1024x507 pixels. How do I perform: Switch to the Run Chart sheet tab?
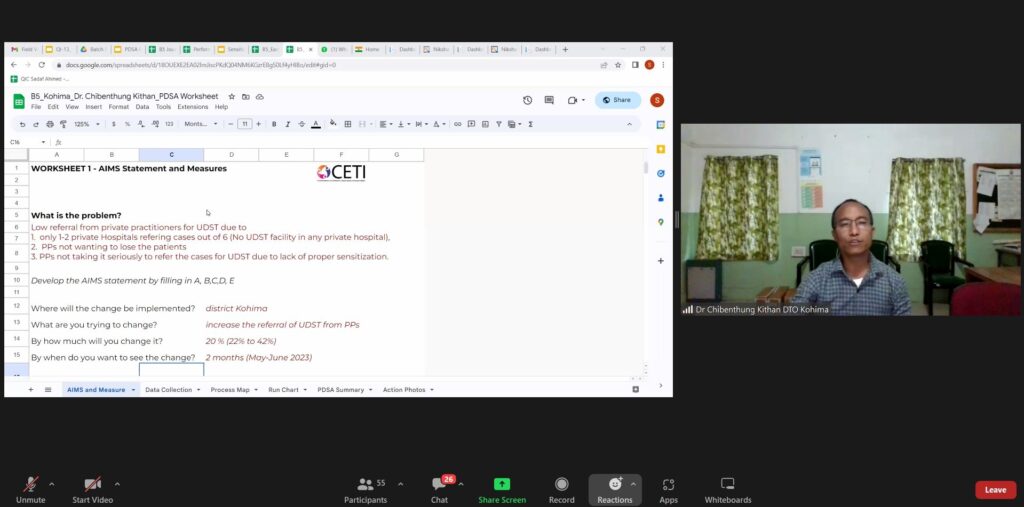coord(285,389)
